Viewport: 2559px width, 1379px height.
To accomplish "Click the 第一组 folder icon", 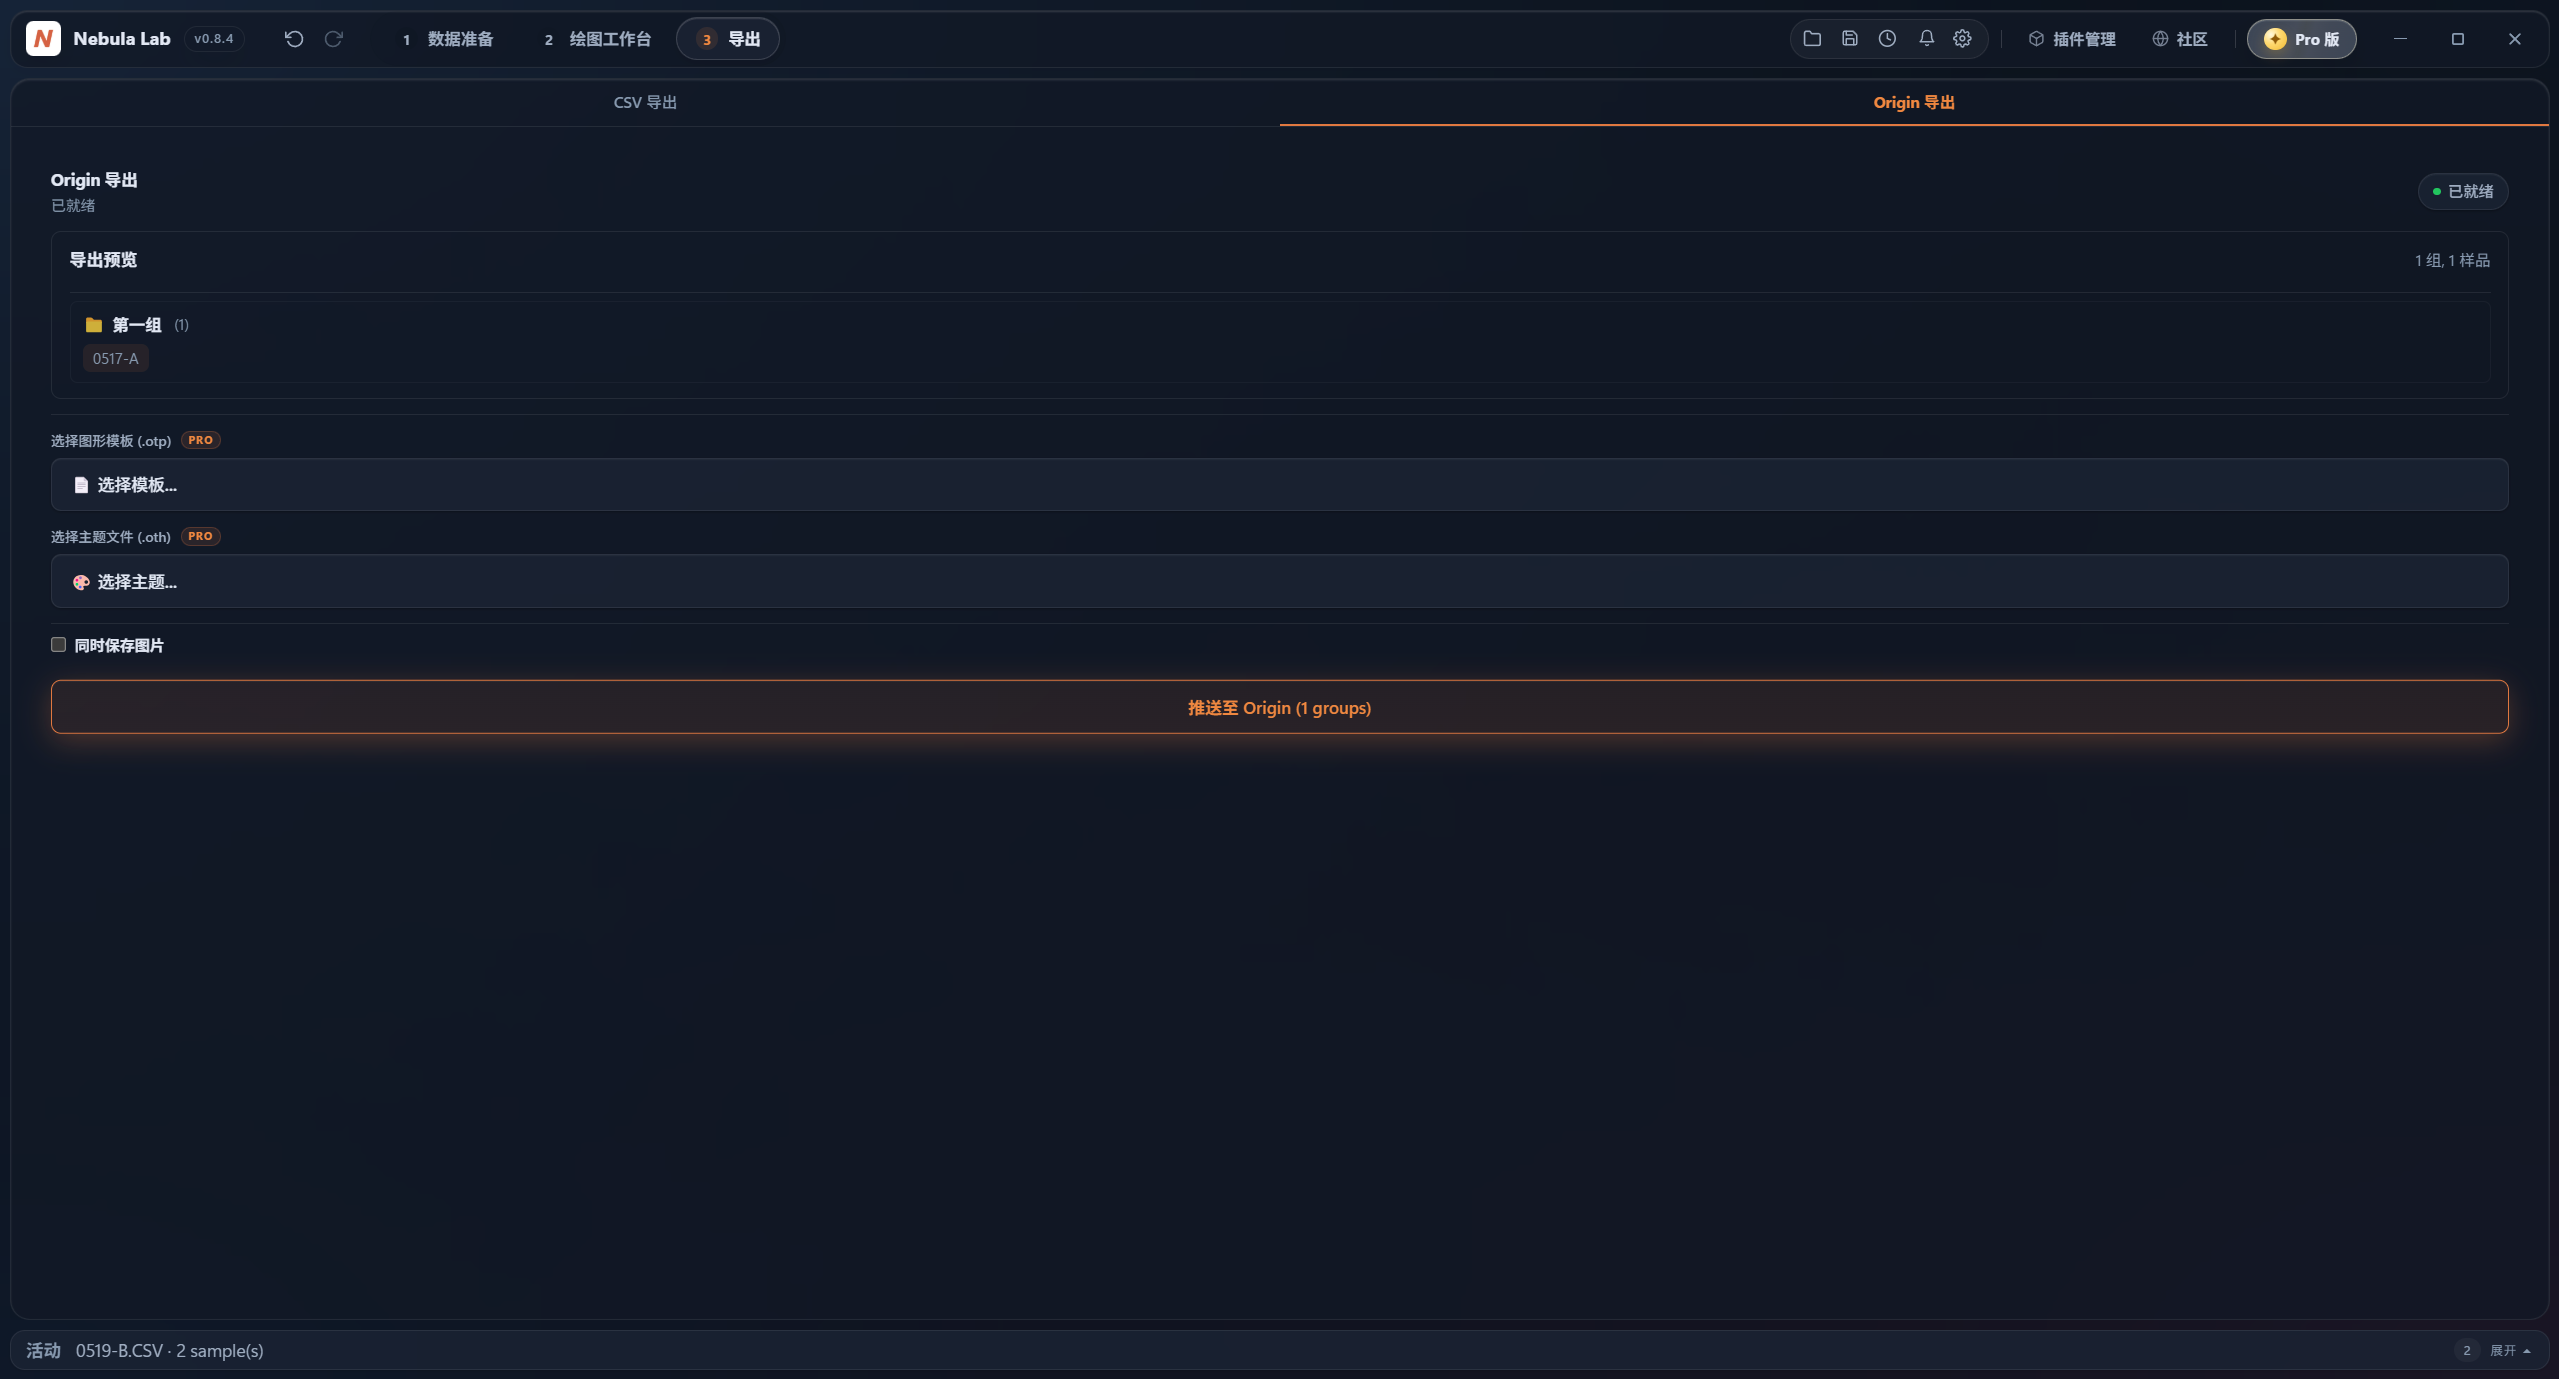I will point(94,325).
